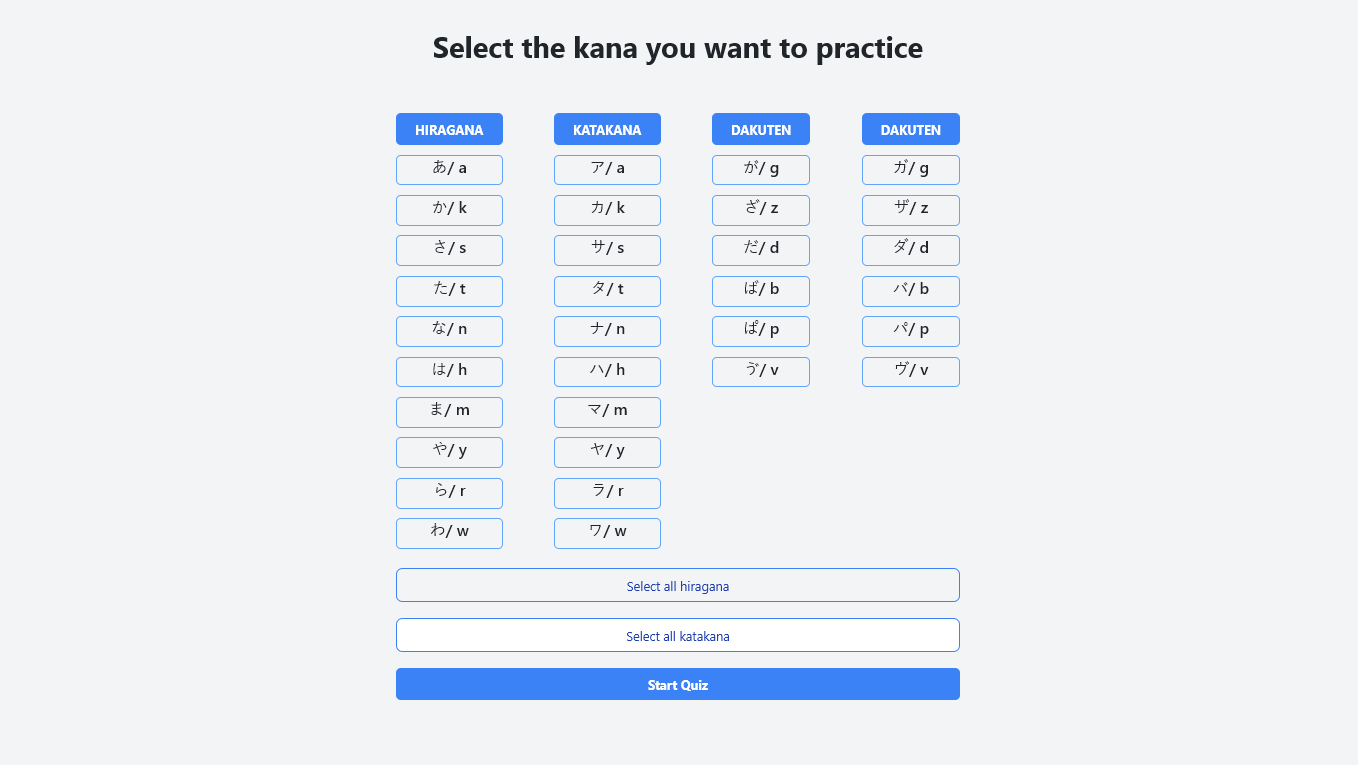This screenshot has width=1358, height=765.
Task: Select the マ/m katakana group
Action: (607, 412)
